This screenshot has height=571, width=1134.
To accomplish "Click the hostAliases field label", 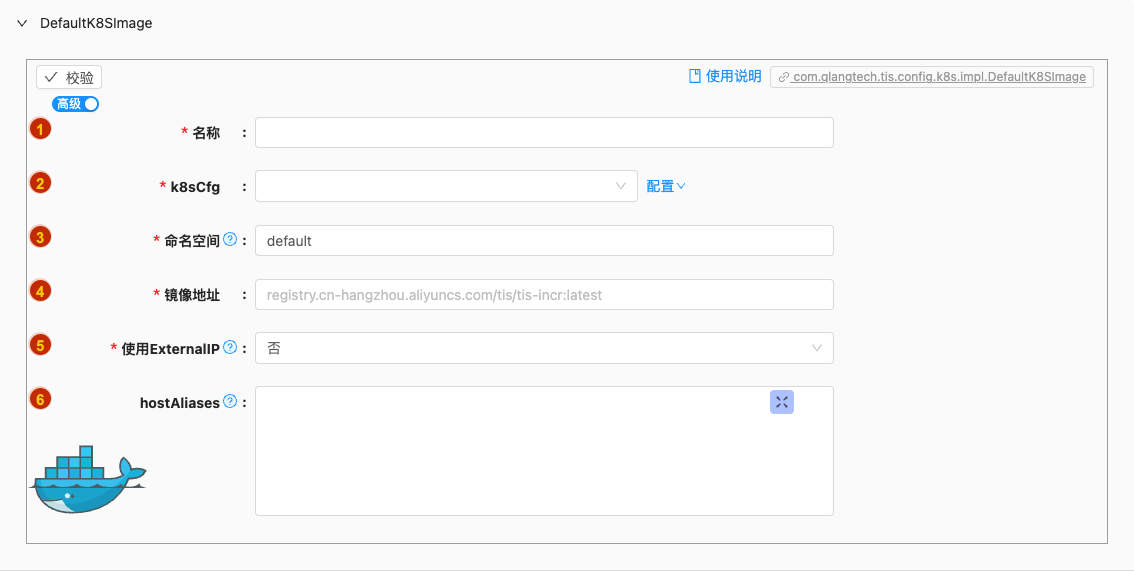I will pos(179,403).
